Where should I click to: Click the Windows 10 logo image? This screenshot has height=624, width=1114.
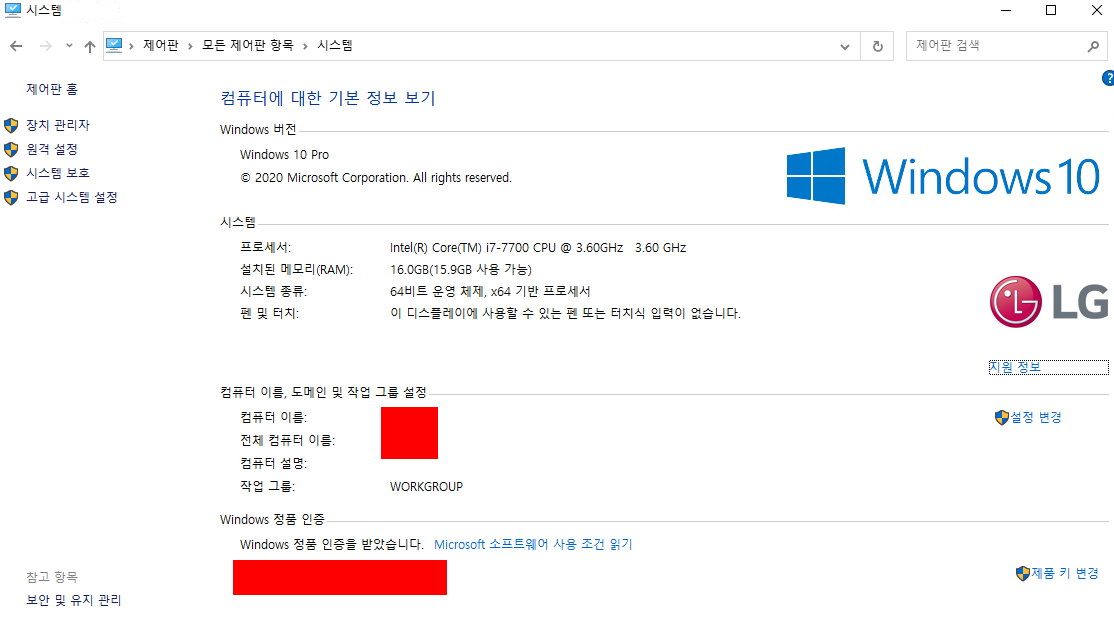tap(943, 176)
